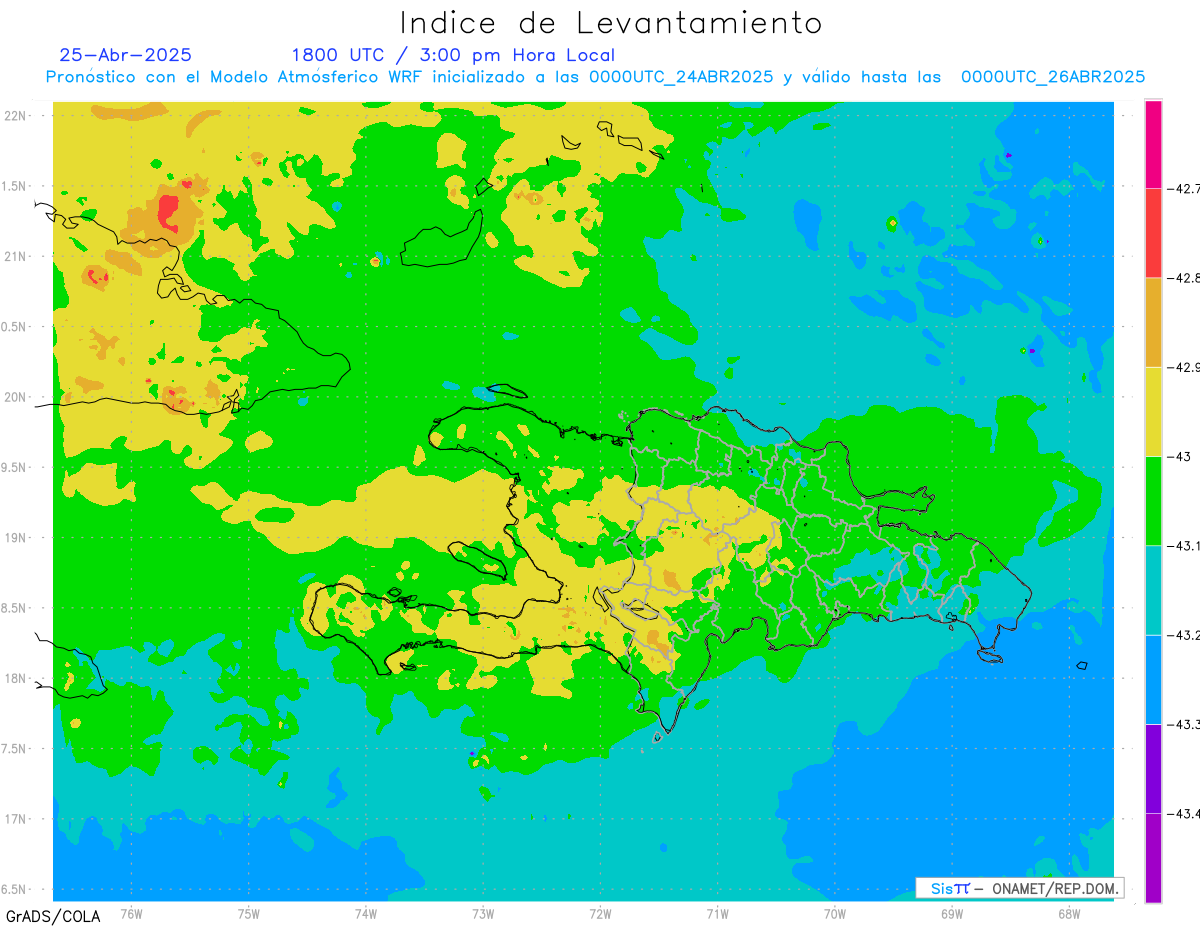Click the teal swatch in the color legend

[1153, 590]
